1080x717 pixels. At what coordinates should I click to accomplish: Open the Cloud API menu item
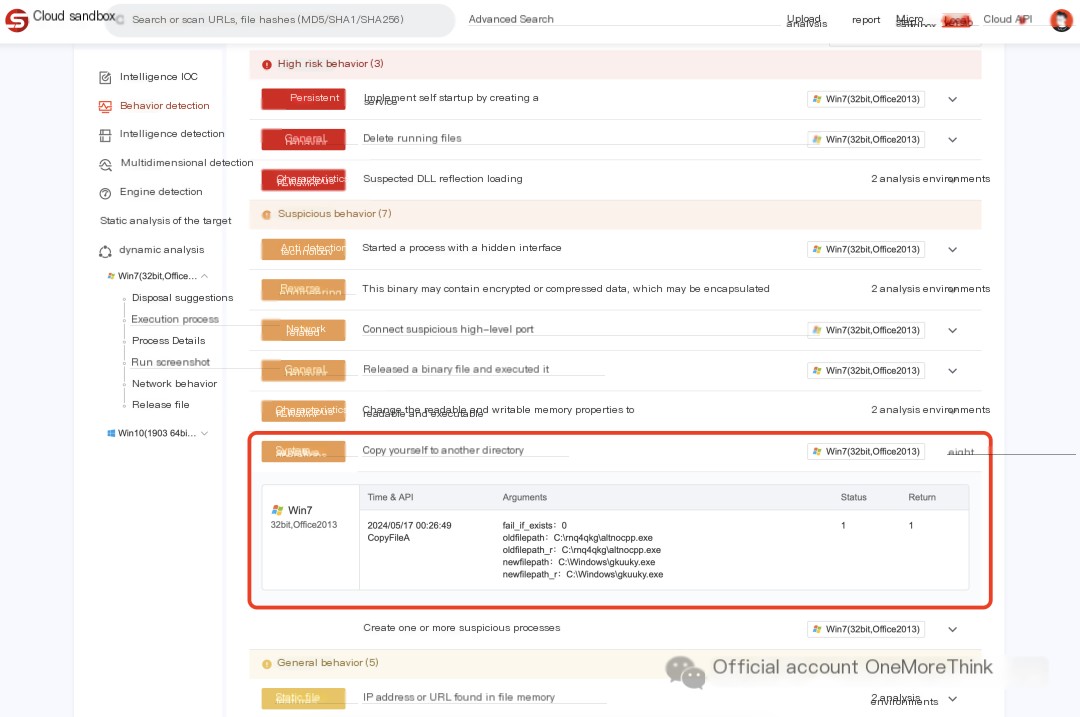[1007, 19]
